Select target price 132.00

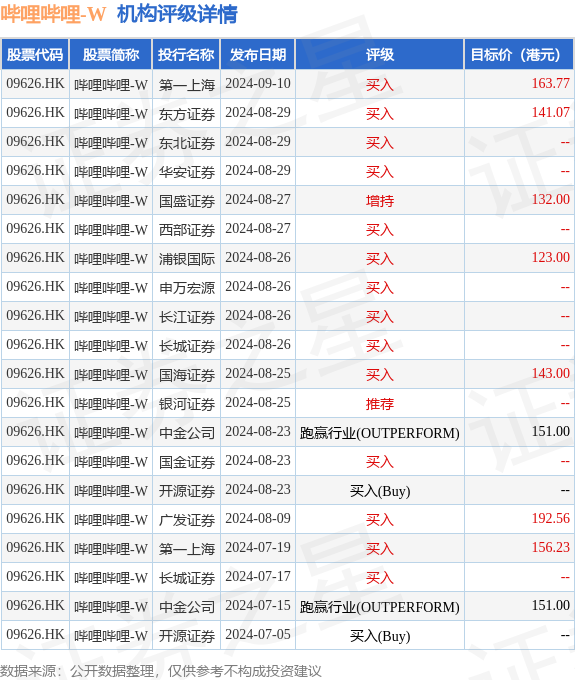click(550, 199)
